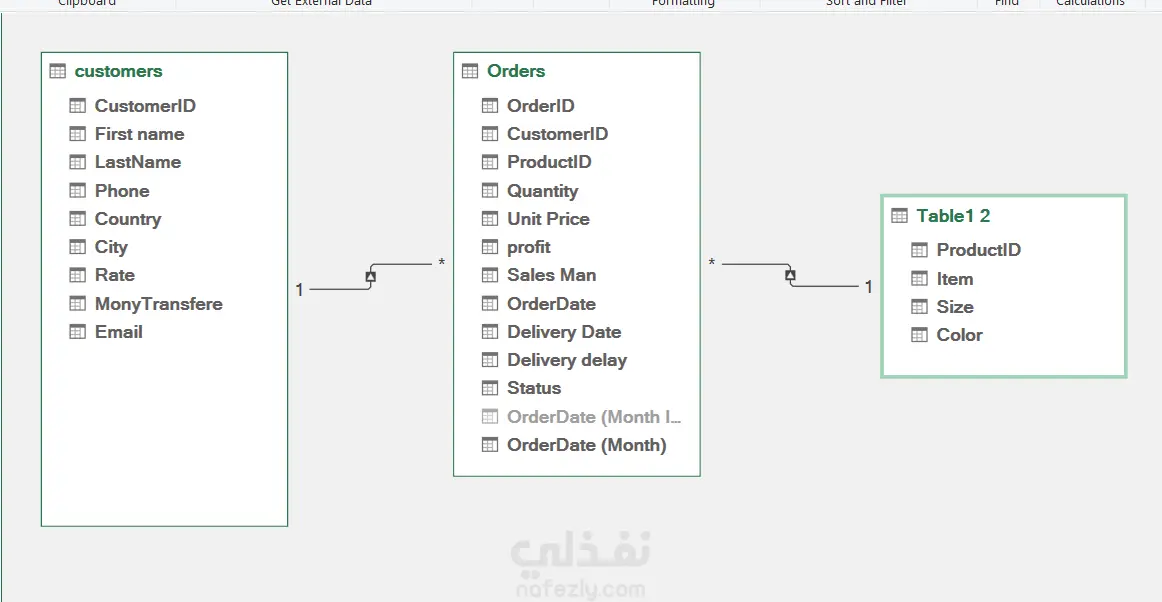
Task: Select the Country field
Action: click(127, 219)
